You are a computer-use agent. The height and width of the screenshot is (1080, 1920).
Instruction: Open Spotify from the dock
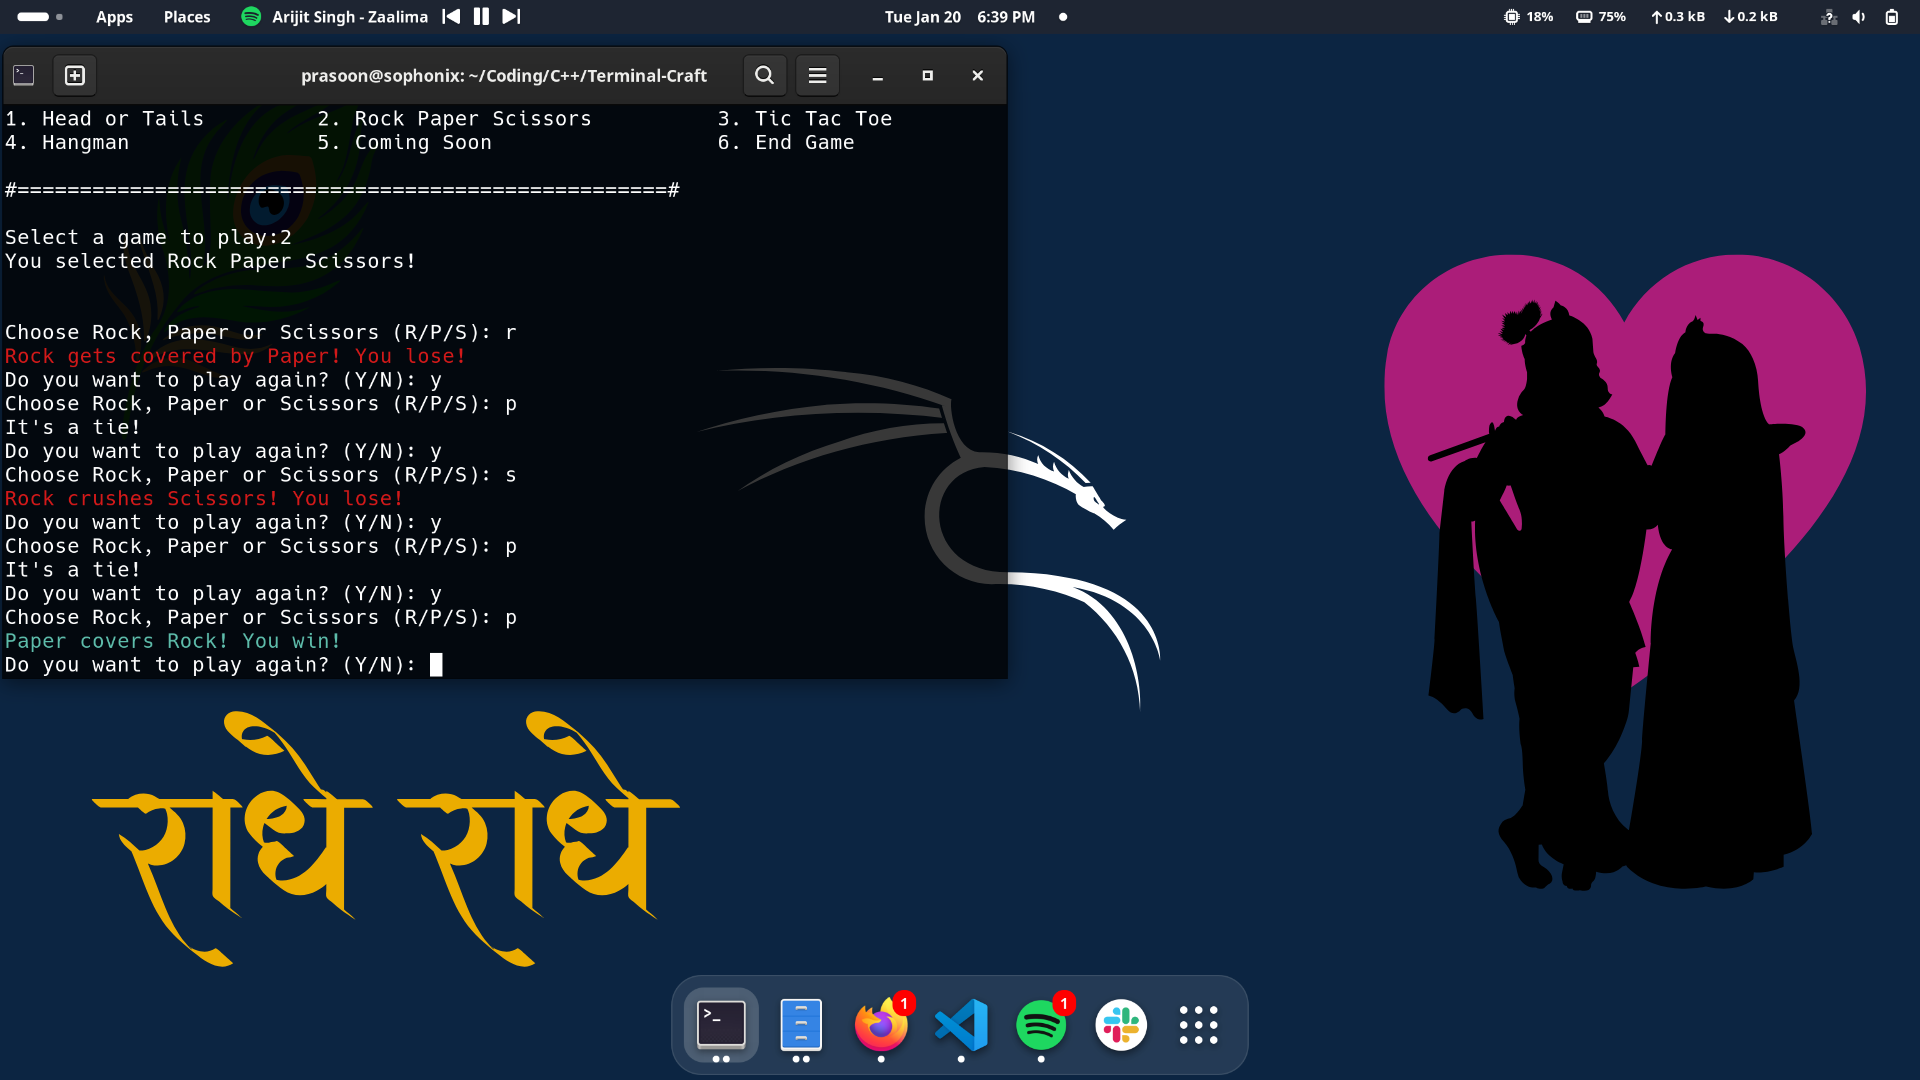coord(1041,1025)
